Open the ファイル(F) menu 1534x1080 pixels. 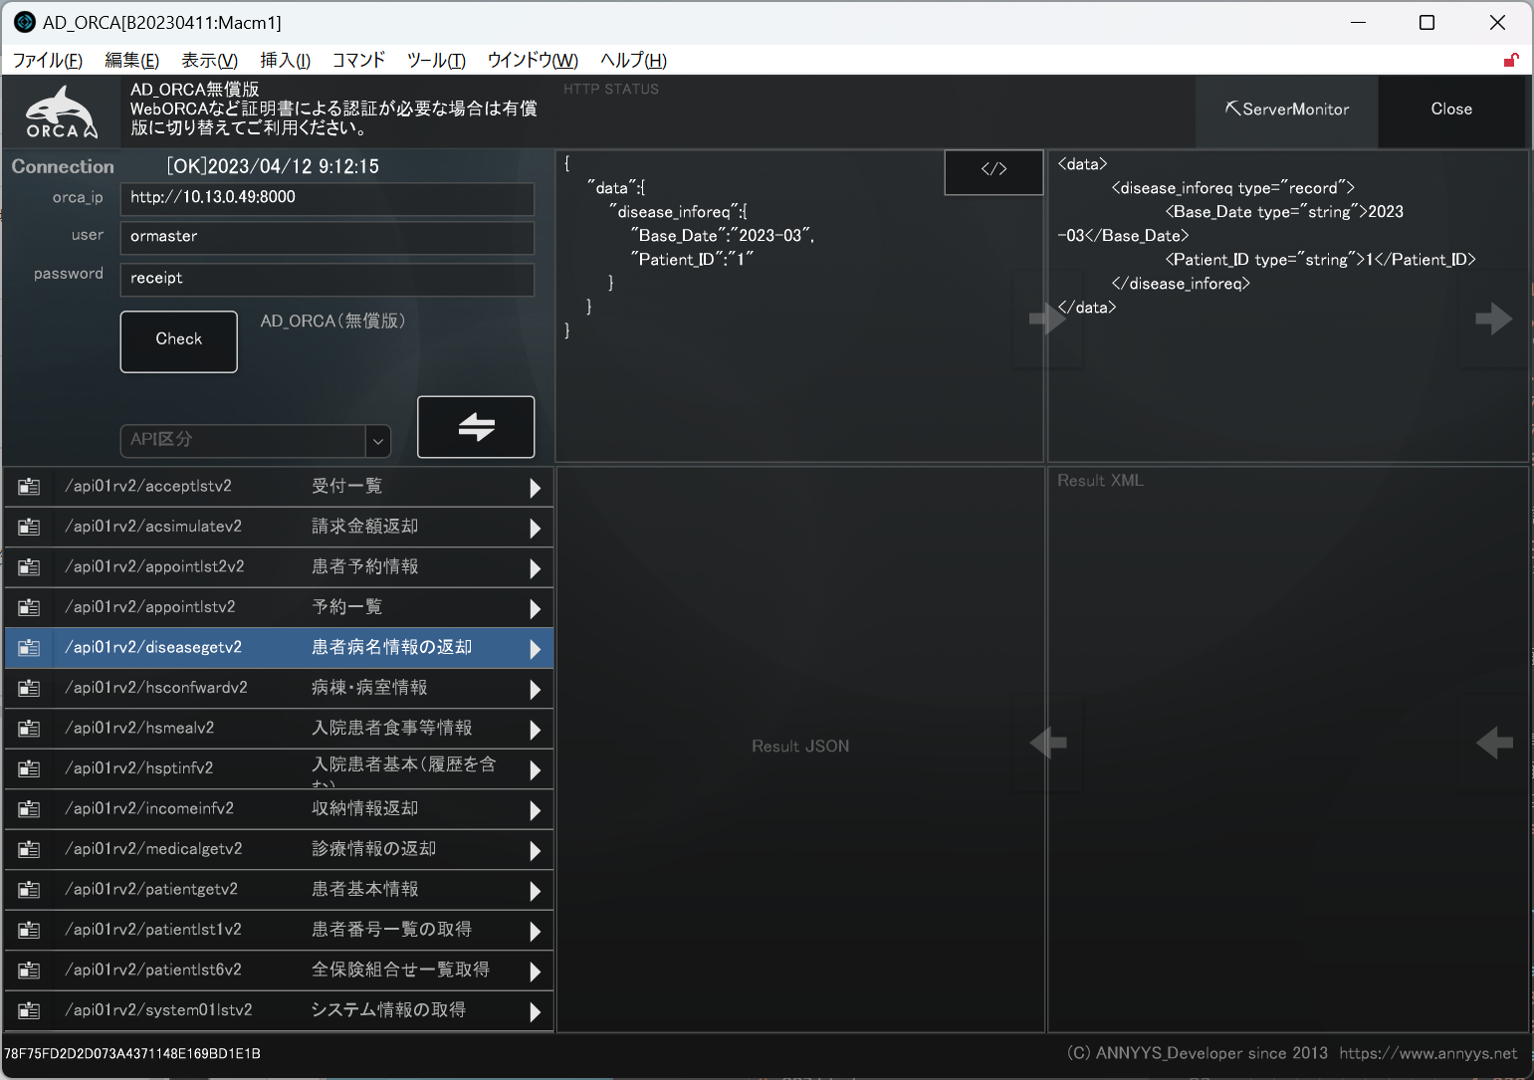point(47,60)
